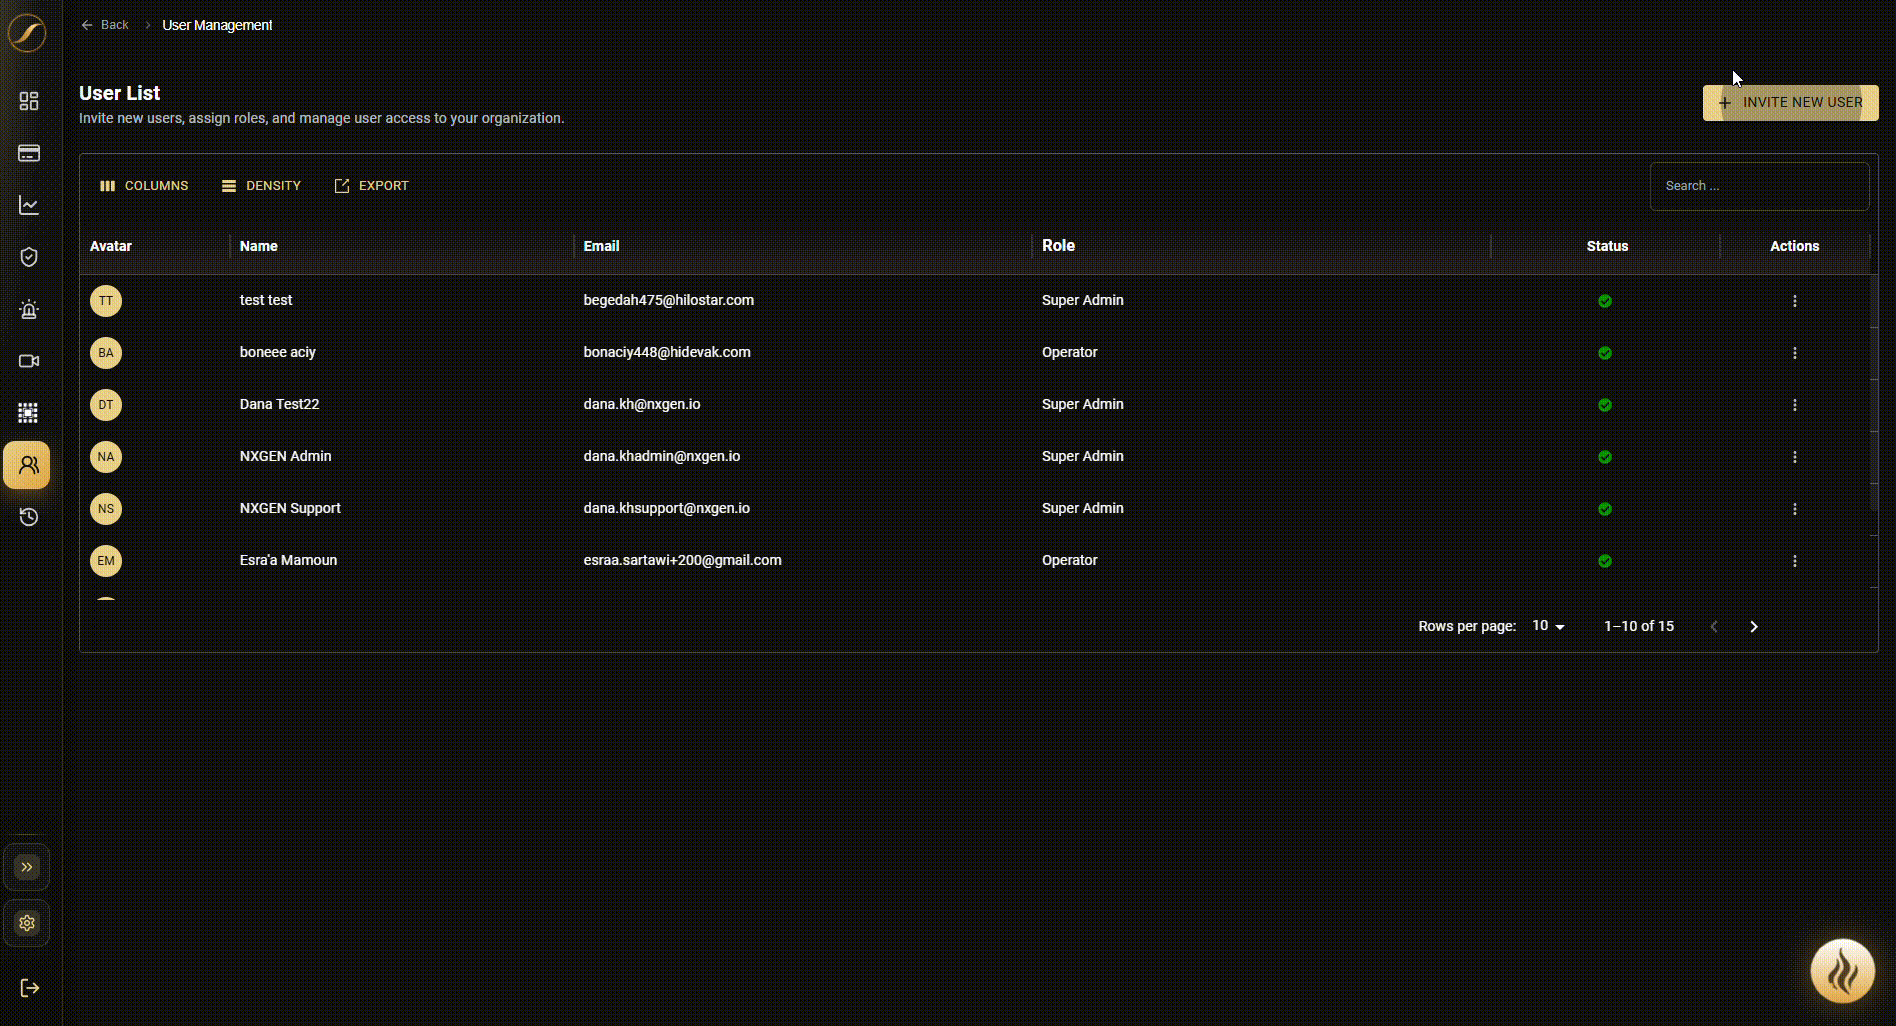Open the Columns selector
1896x1026 pixels.
144,186
